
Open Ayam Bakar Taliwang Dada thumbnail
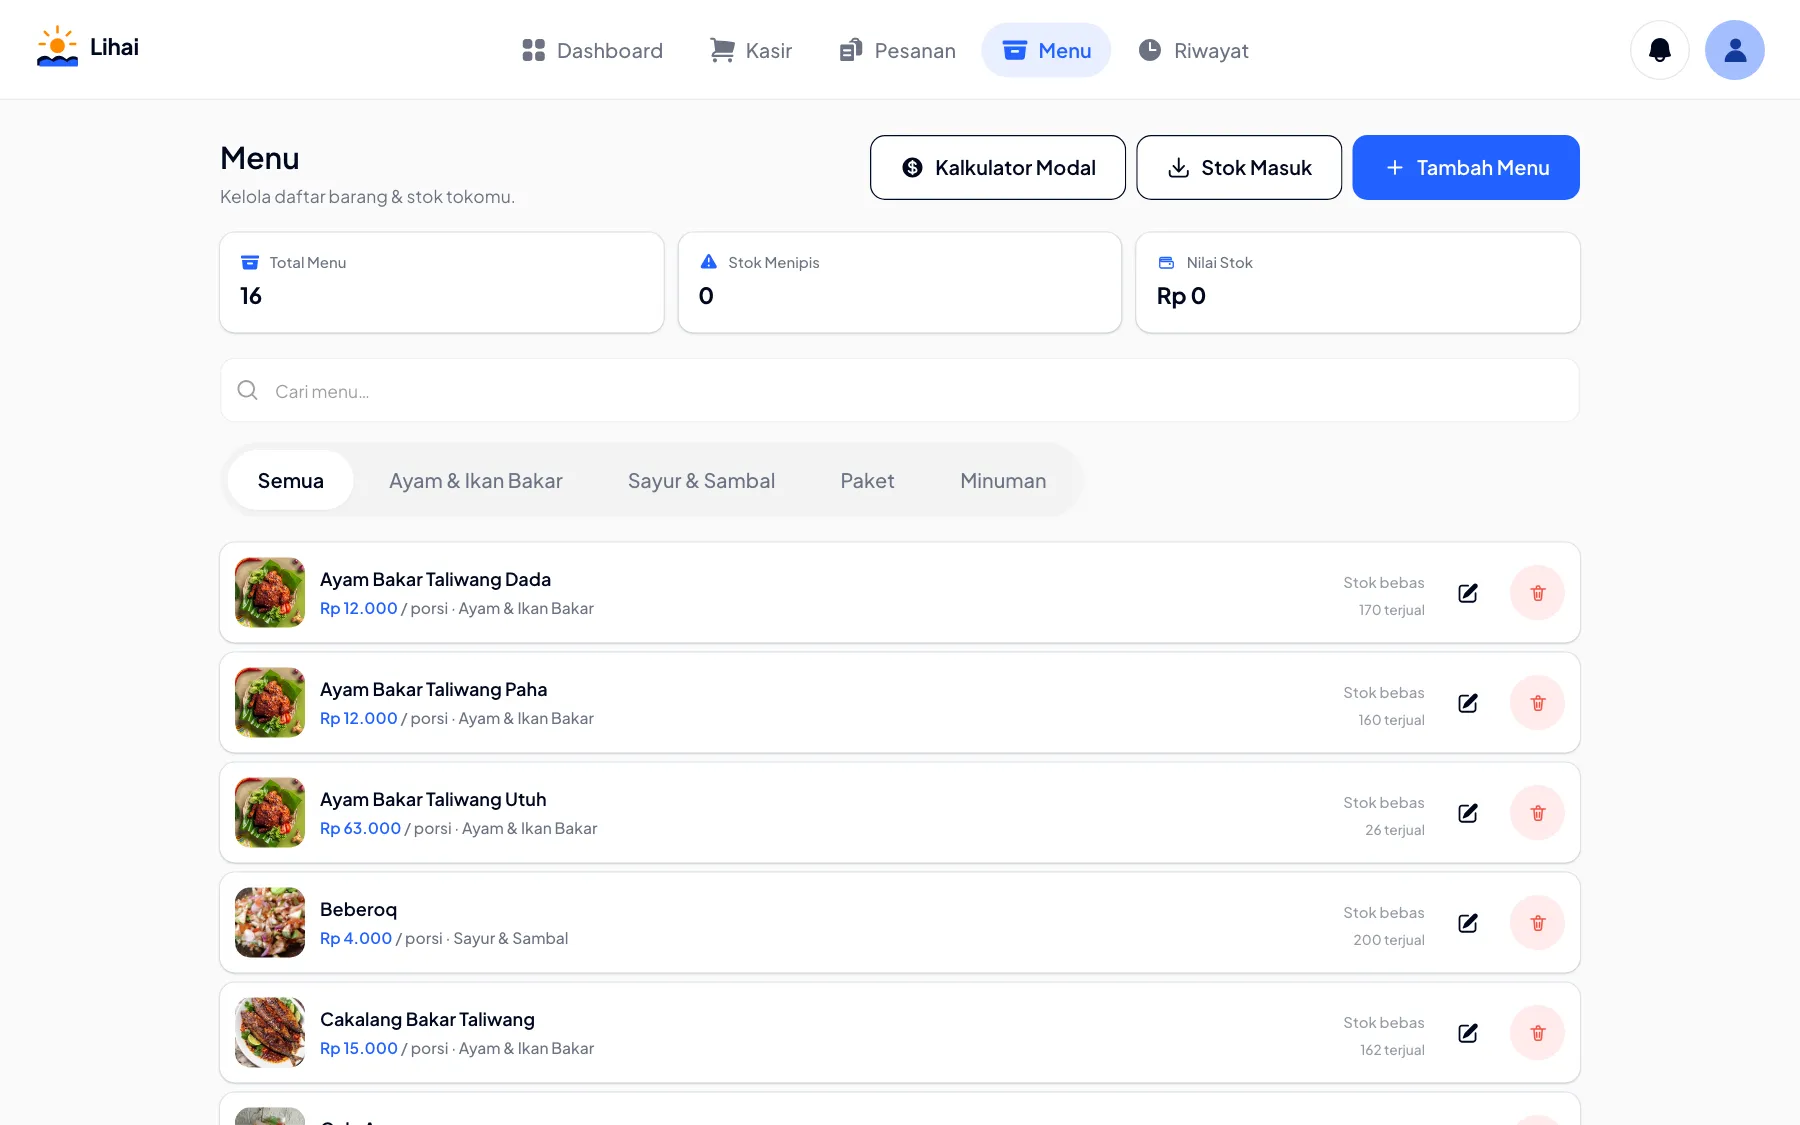coord(270,592)
